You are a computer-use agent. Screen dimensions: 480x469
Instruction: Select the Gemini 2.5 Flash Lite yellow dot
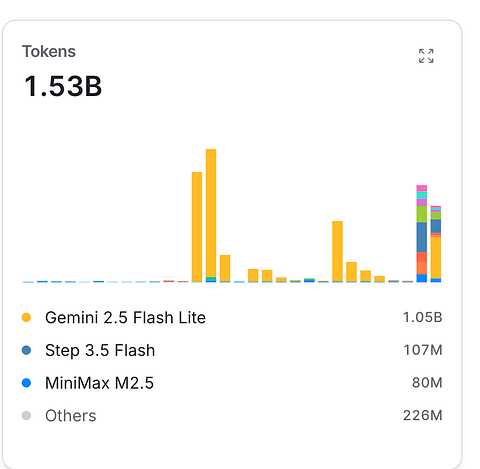(x=26, y=317)
